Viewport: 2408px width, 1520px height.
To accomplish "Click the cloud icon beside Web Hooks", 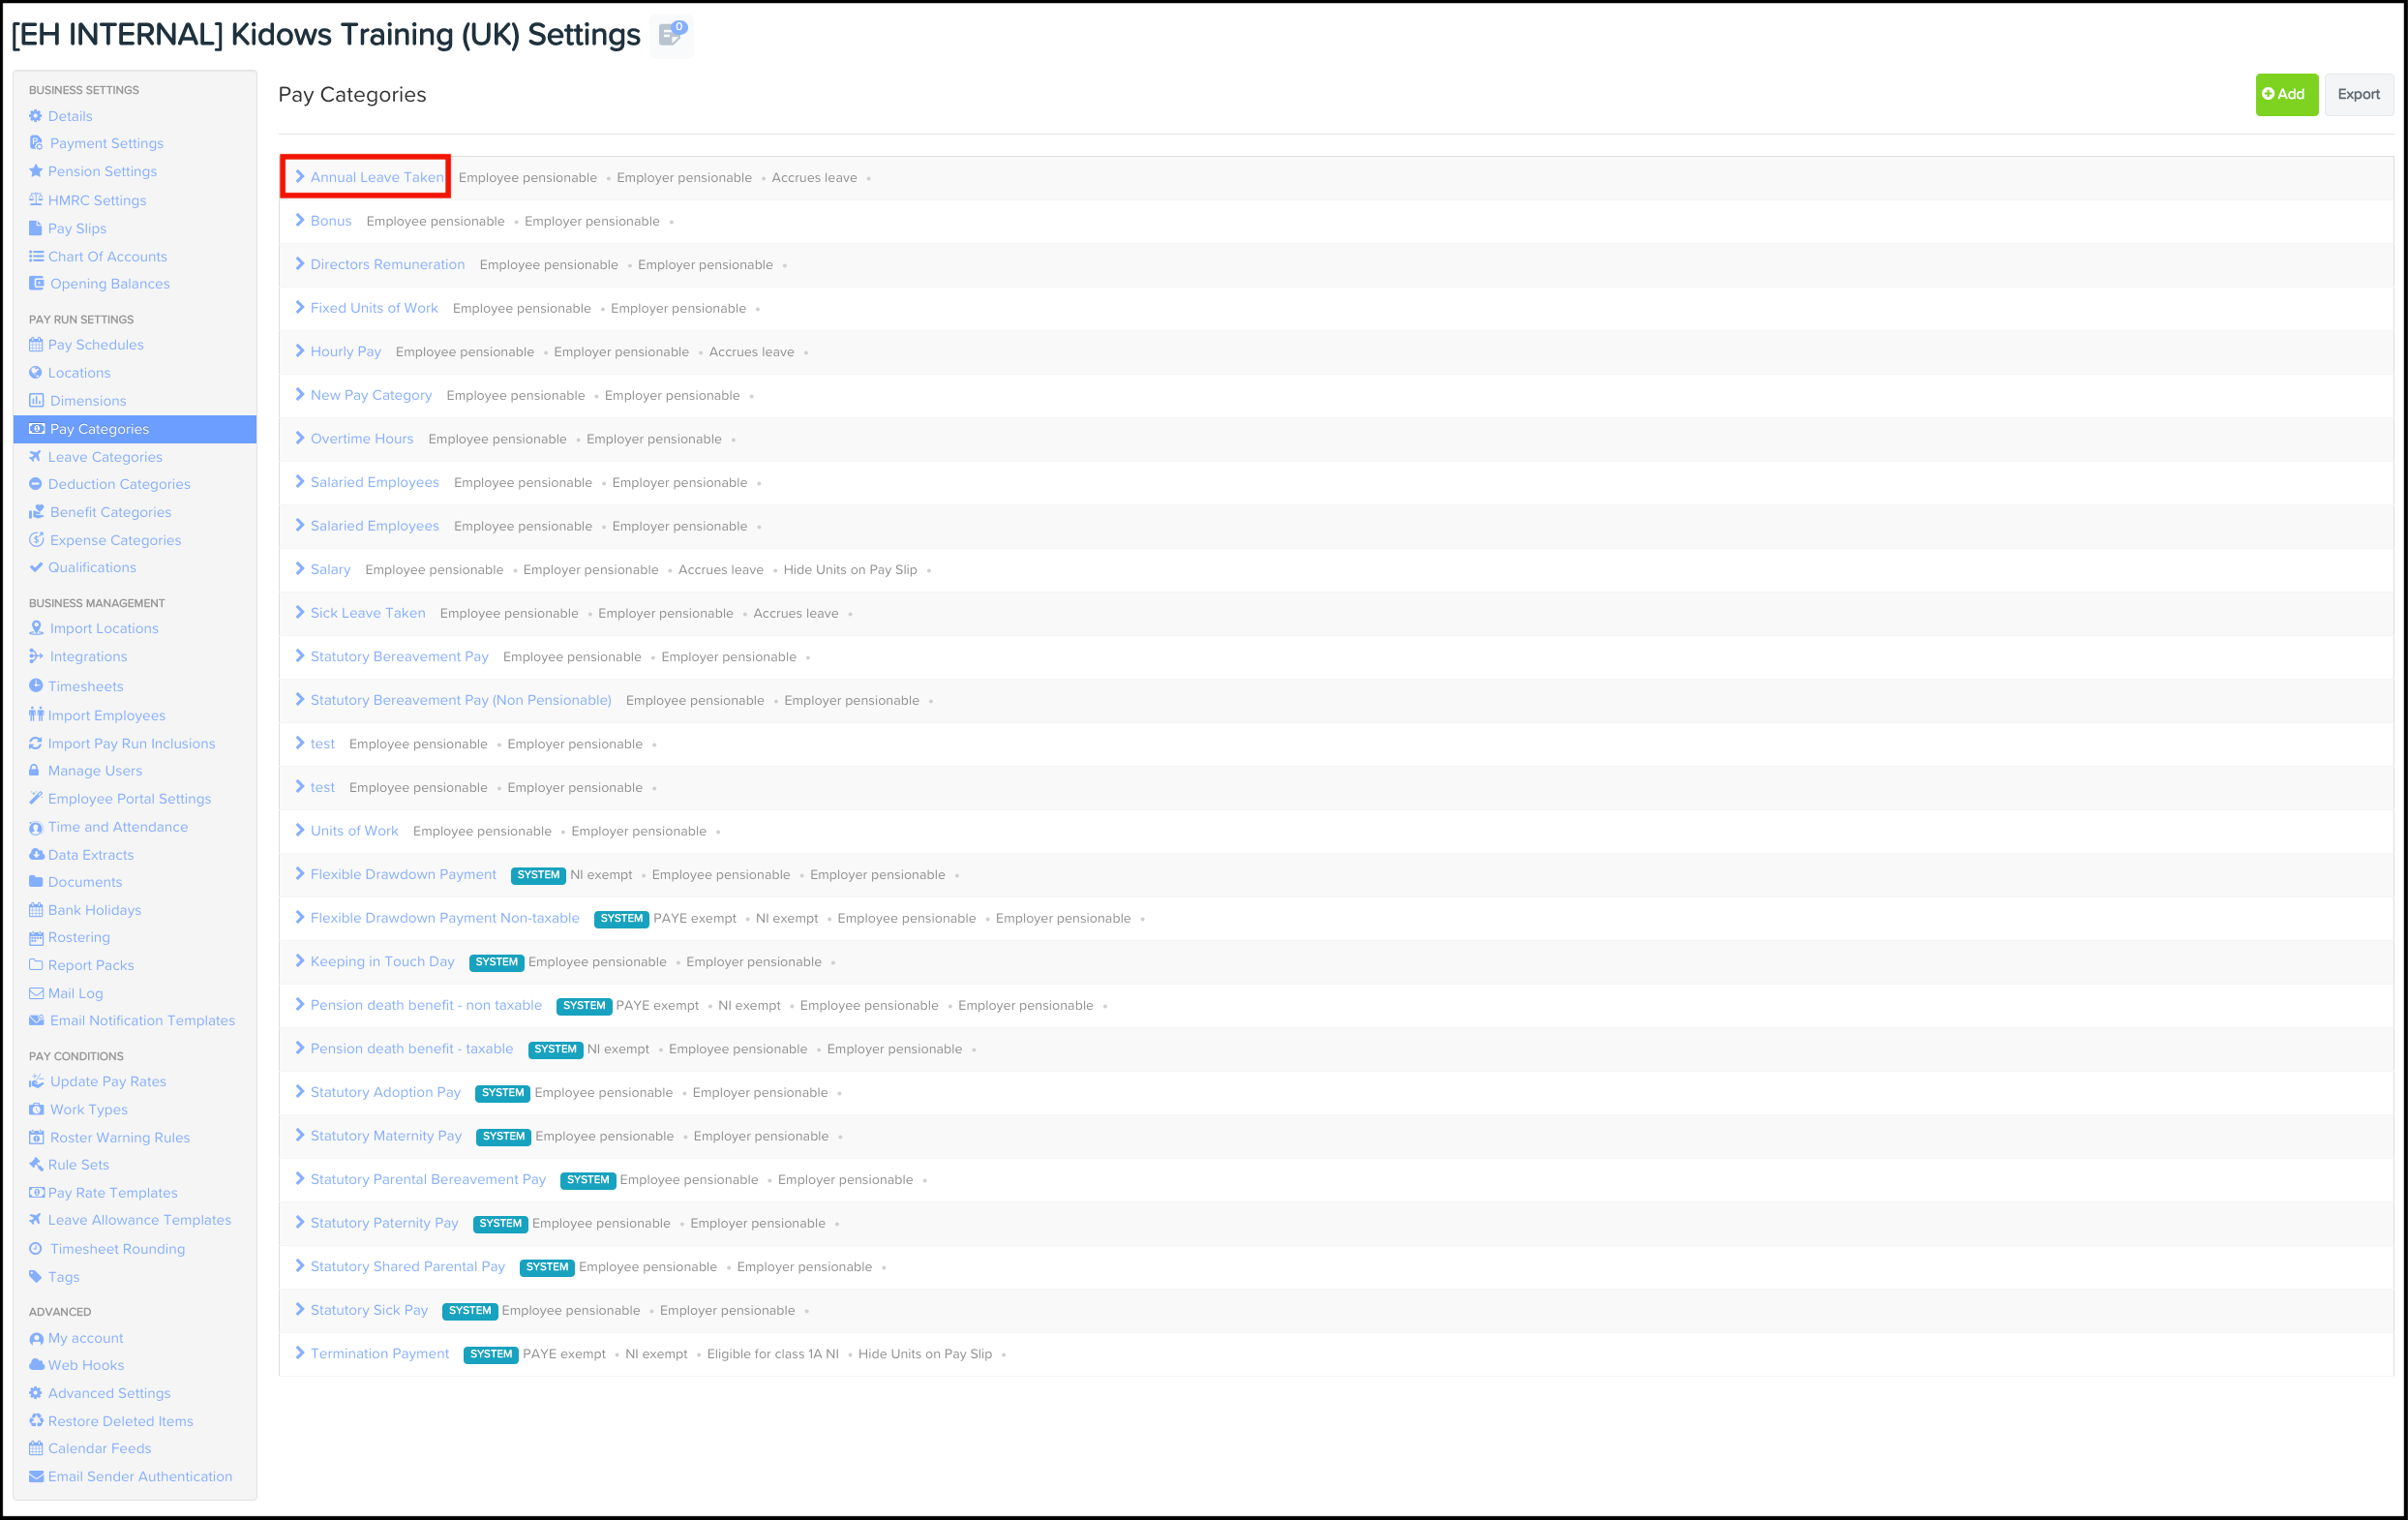I will [36, 1365].
